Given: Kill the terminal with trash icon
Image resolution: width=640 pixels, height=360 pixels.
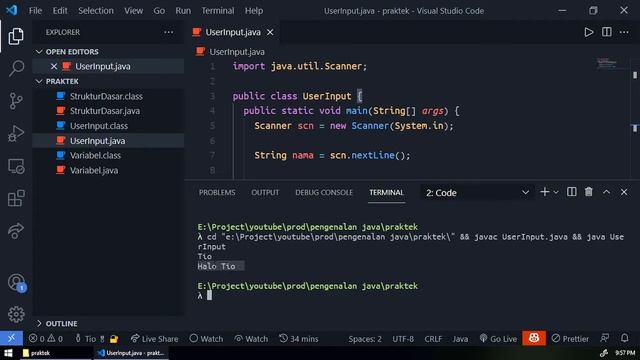Looking at the screenshot, I should [x=589, y=192].
